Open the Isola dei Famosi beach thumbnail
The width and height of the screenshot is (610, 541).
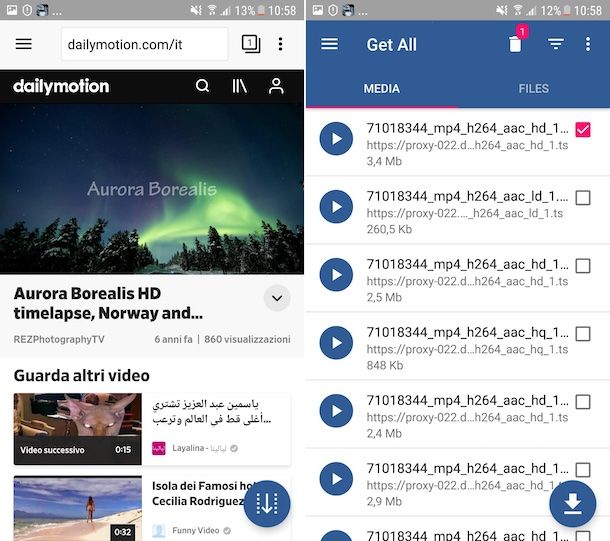pos(78,508)
